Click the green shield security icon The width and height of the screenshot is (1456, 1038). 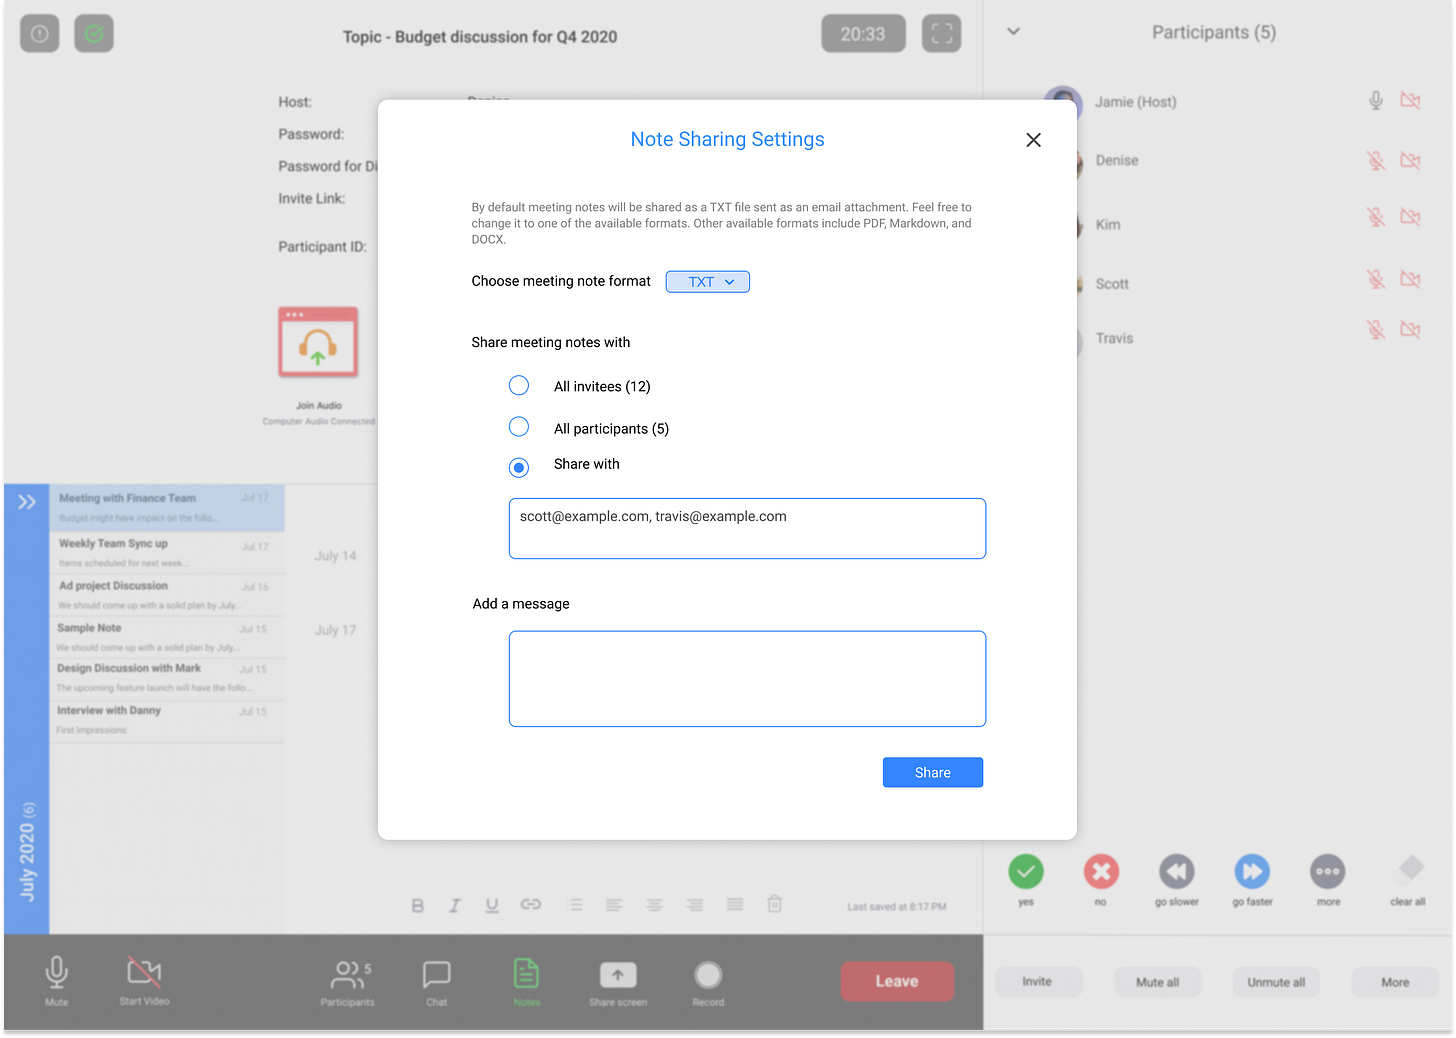[94, 33]
